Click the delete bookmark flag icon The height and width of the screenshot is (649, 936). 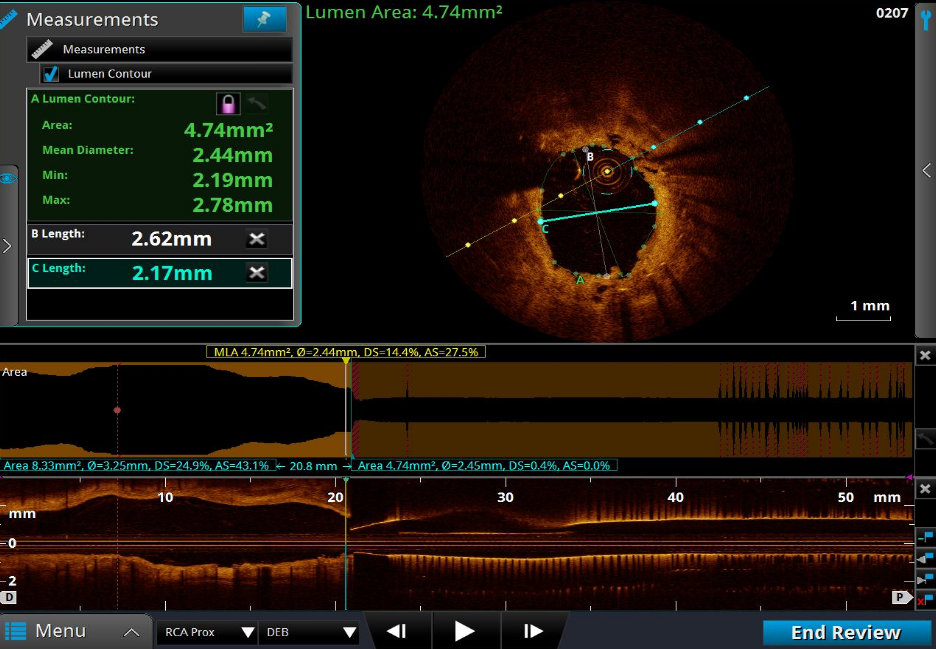925,598
